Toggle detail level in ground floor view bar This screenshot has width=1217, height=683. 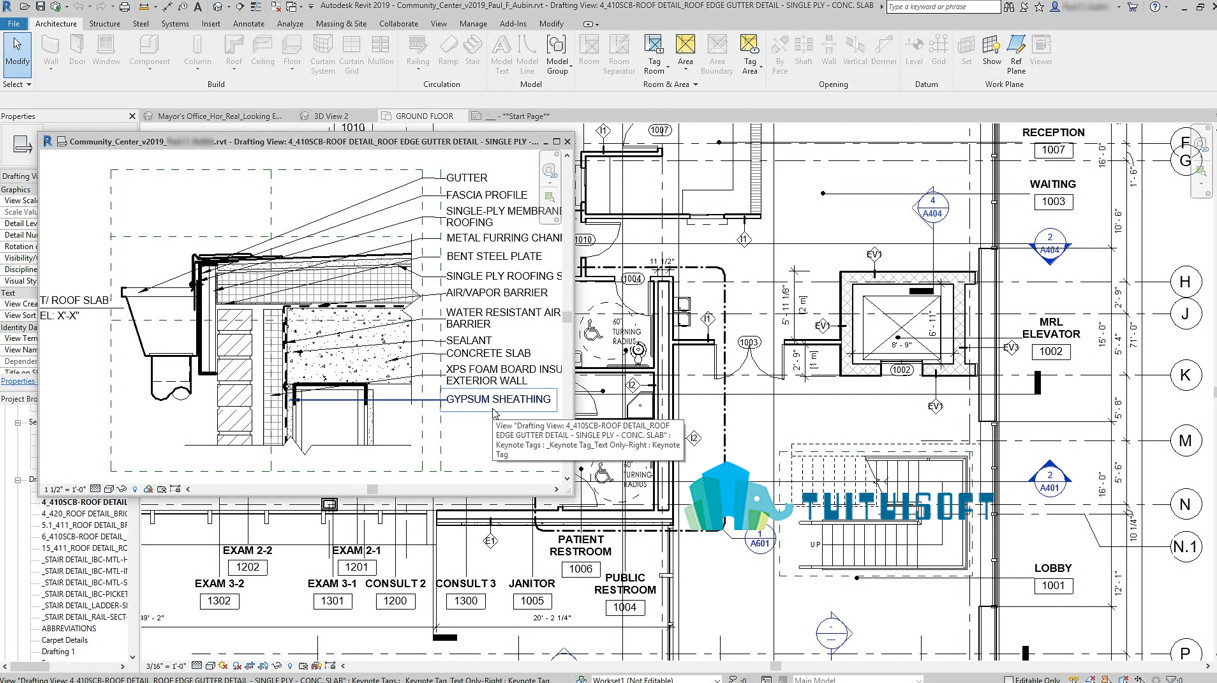pyautogui.click(x=196, y=665)
